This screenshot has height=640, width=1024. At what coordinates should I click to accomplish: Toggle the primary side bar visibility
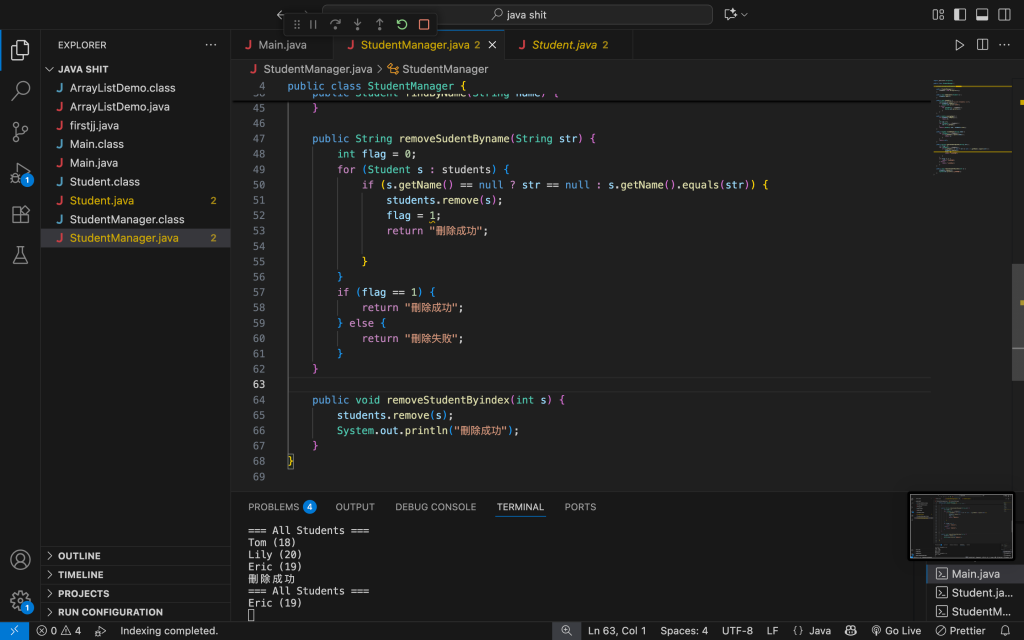tap(960, 15)
